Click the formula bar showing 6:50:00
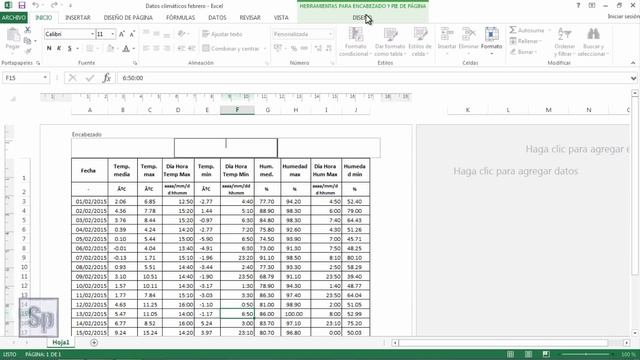 pos(373,78)
